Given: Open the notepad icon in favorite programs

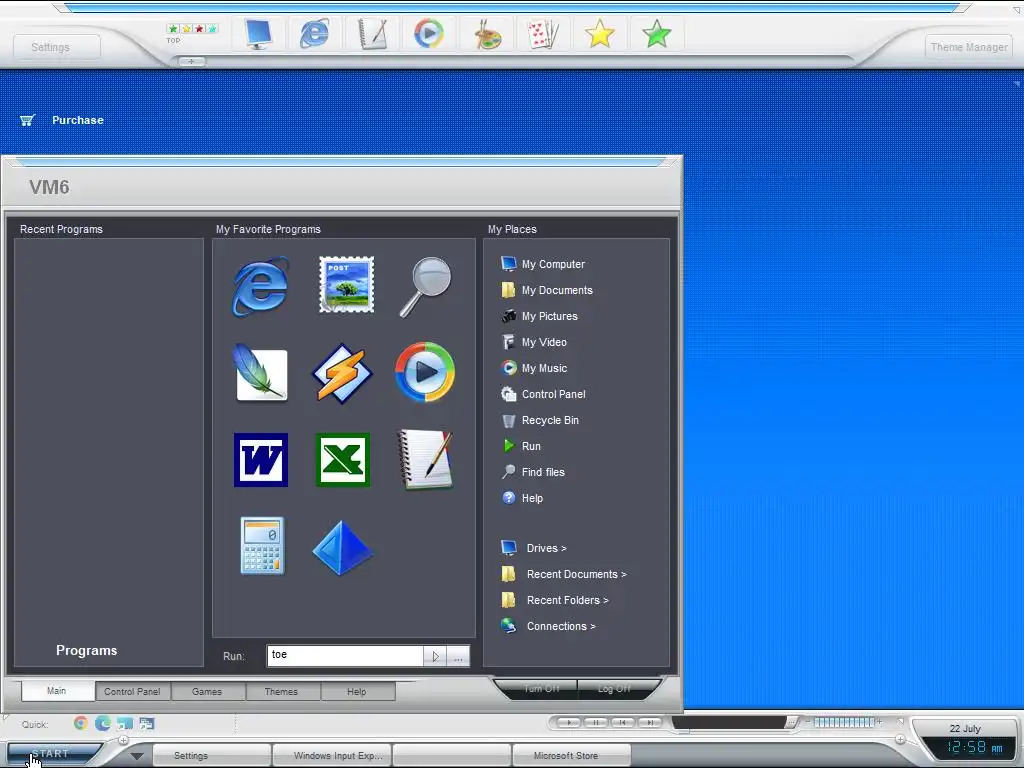Looking at the screenshot, I should coord(425,459).
